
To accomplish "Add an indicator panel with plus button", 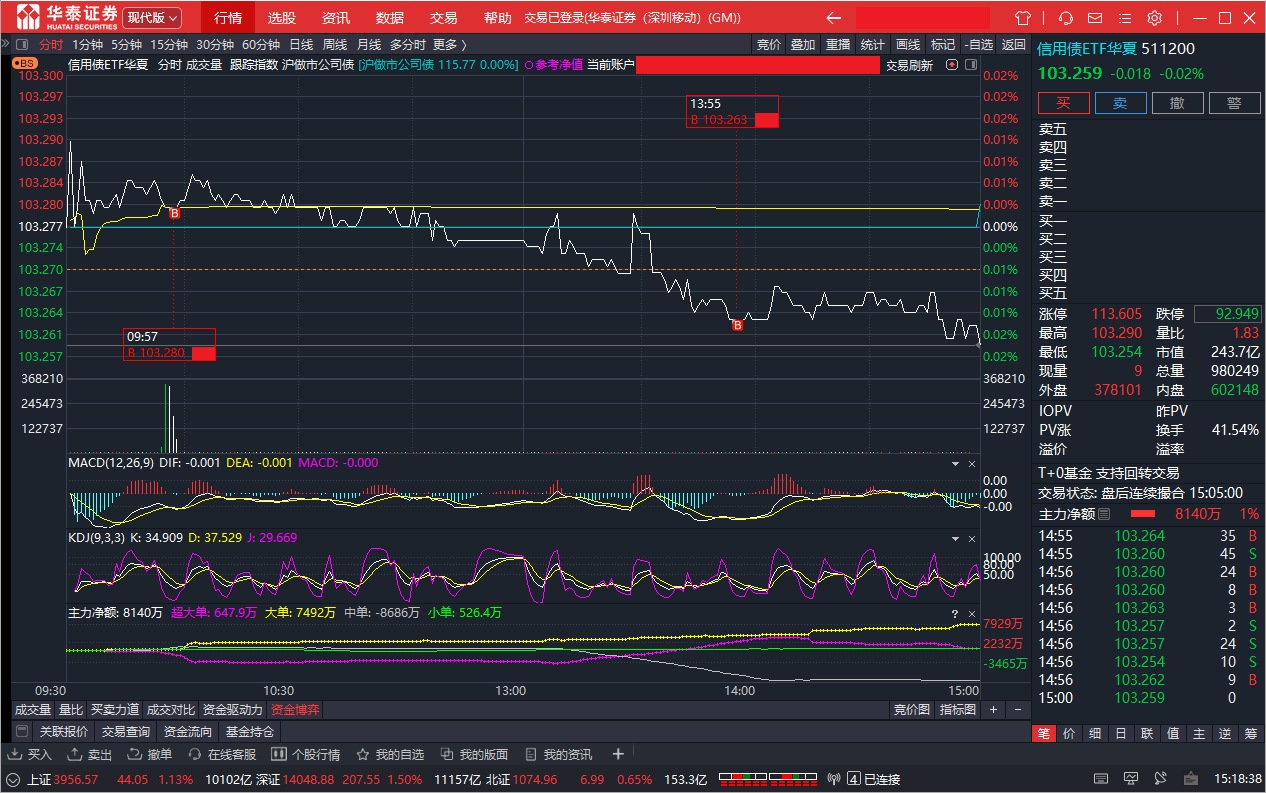I will pos(993,709).
